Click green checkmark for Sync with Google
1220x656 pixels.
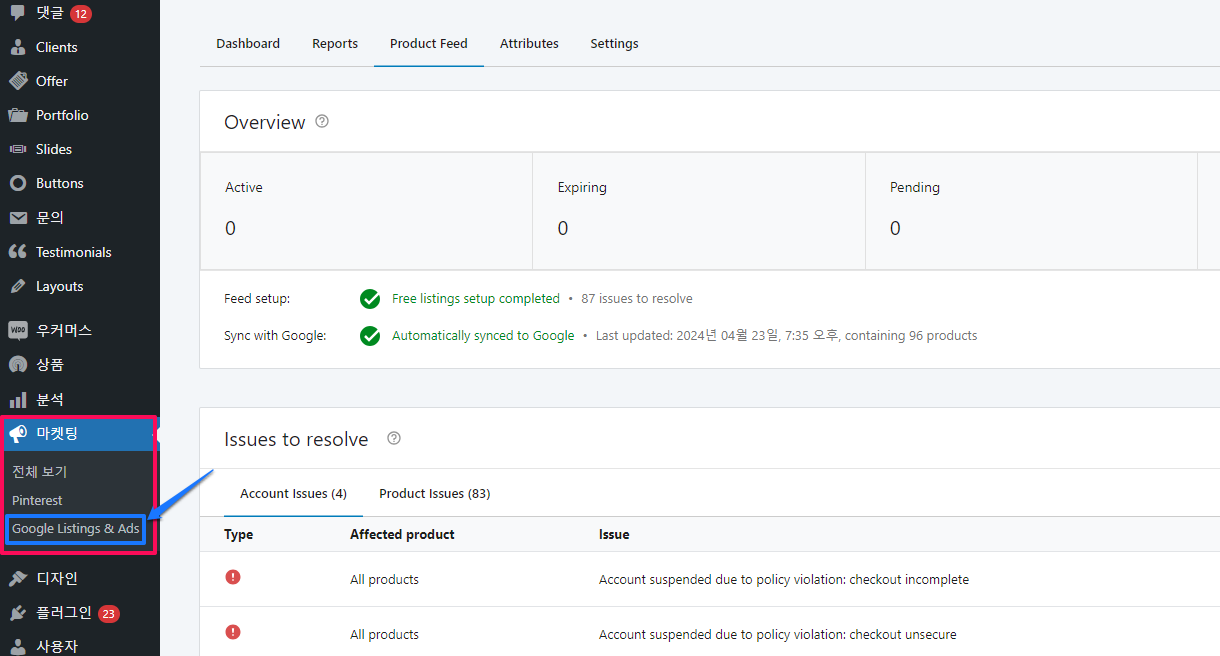click(370, 336)
